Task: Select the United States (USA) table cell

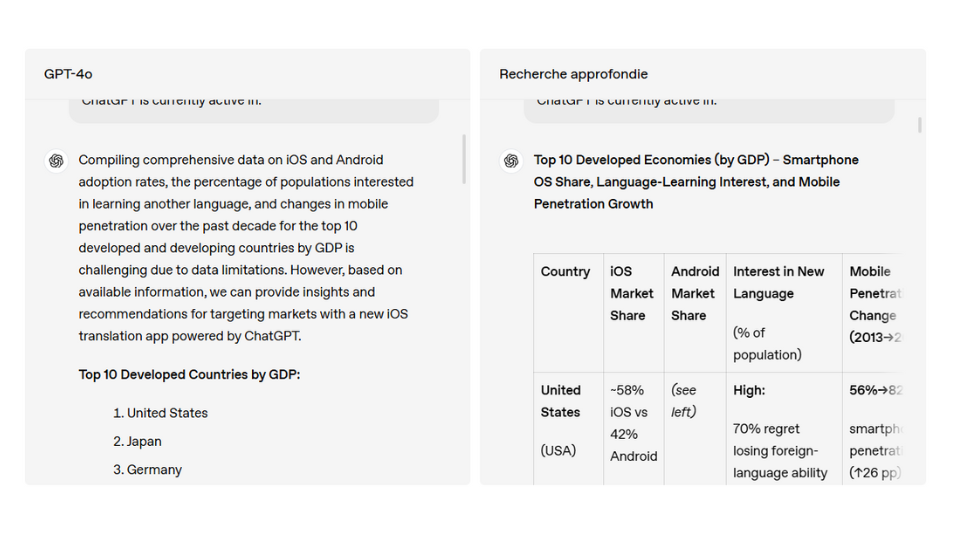Action: (561, 420)
